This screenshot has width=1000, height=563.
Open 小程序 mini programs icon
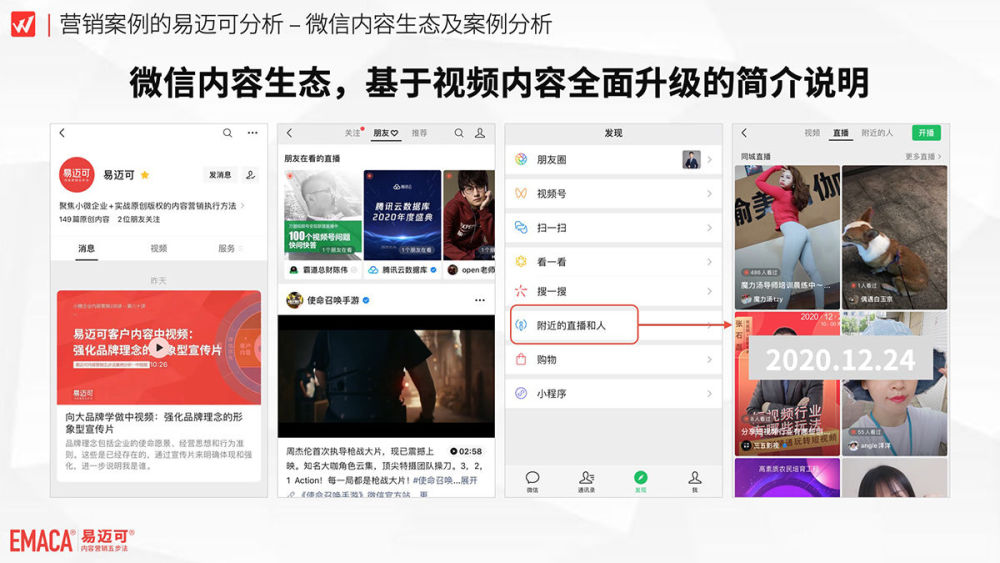pos(521,393)
